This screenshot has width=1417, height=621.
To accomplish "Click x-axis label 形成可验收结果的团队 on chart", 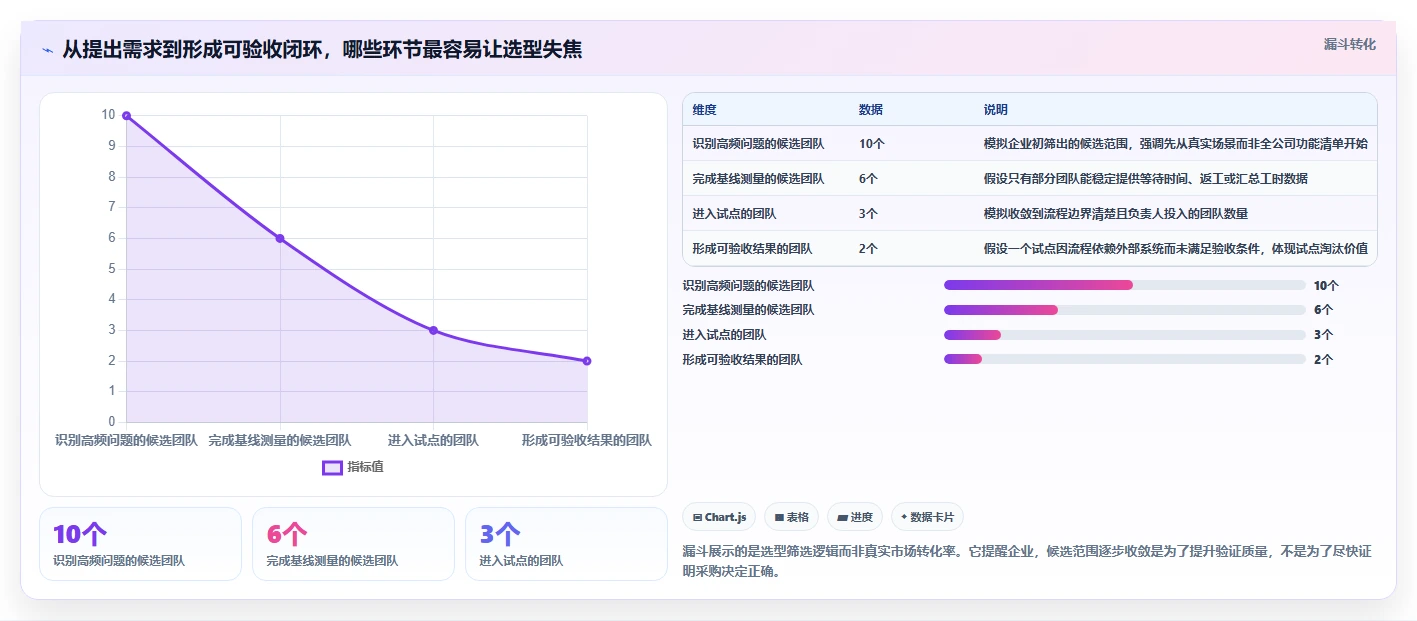I will [587, 440].
